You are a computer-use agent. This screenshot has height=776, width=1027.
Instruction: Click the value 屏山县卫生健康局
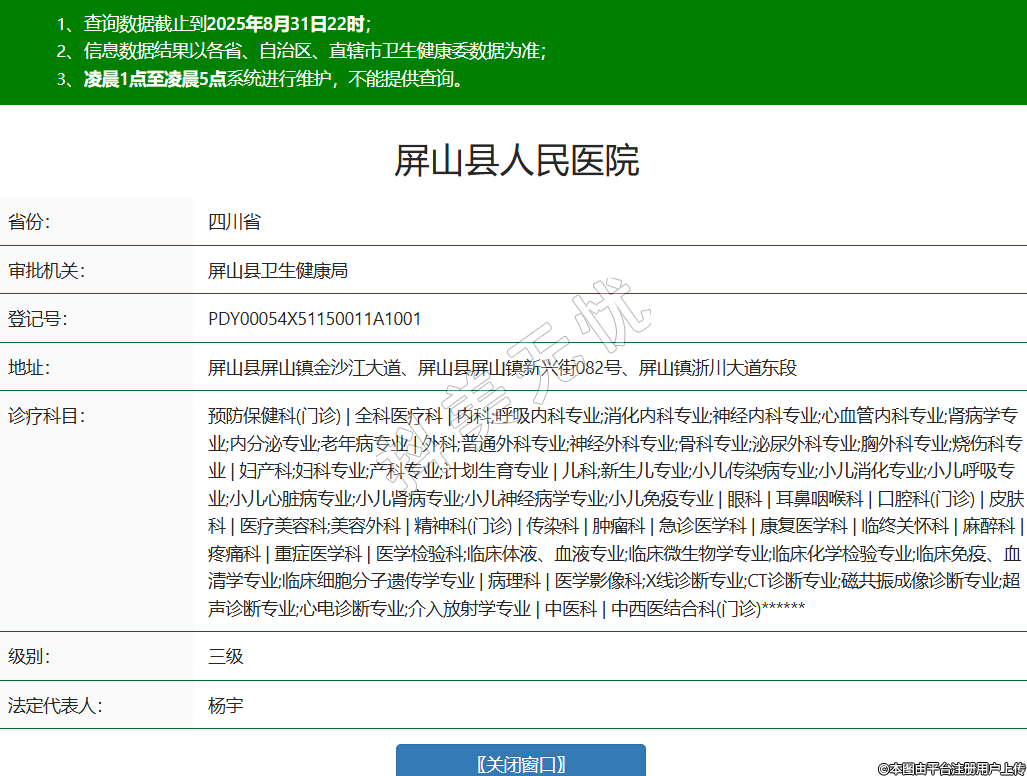278,271
